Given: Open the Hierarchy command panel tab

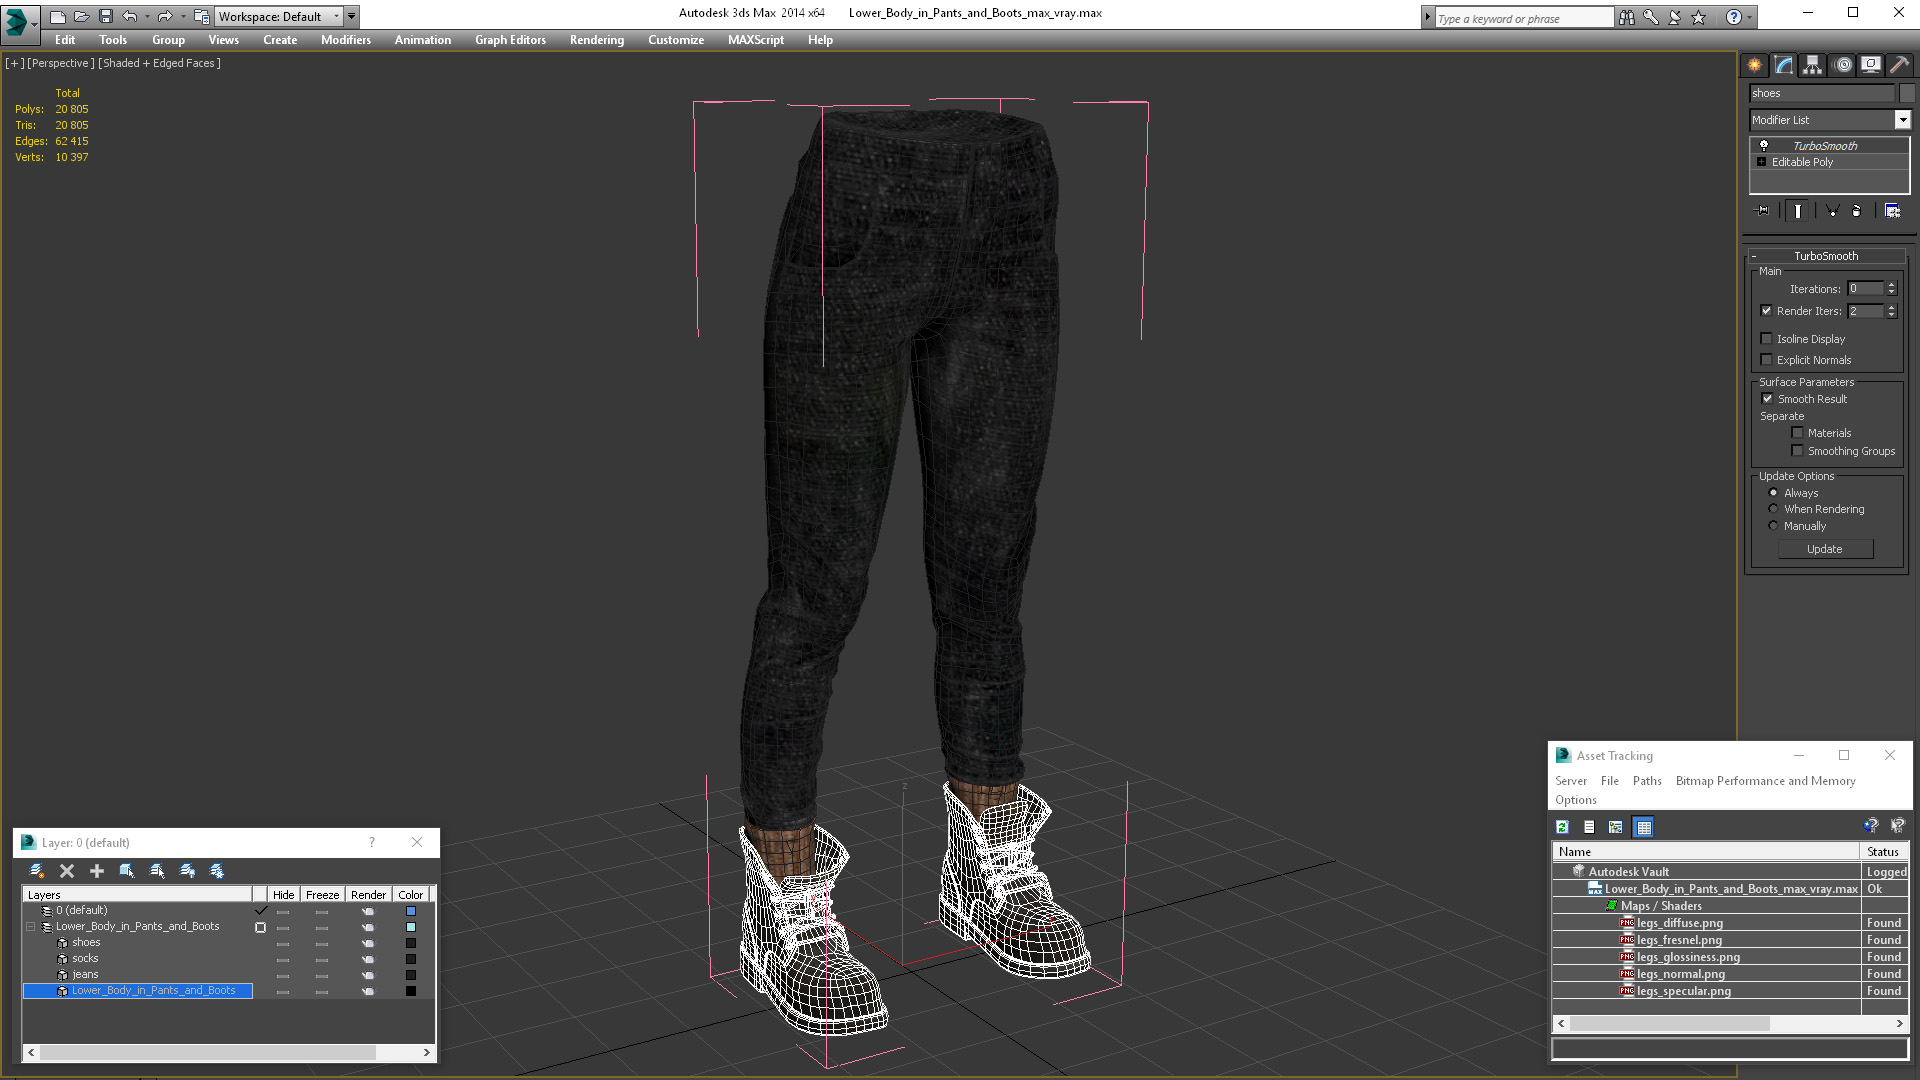Looking at the screenshot, I should (1812, 65).
